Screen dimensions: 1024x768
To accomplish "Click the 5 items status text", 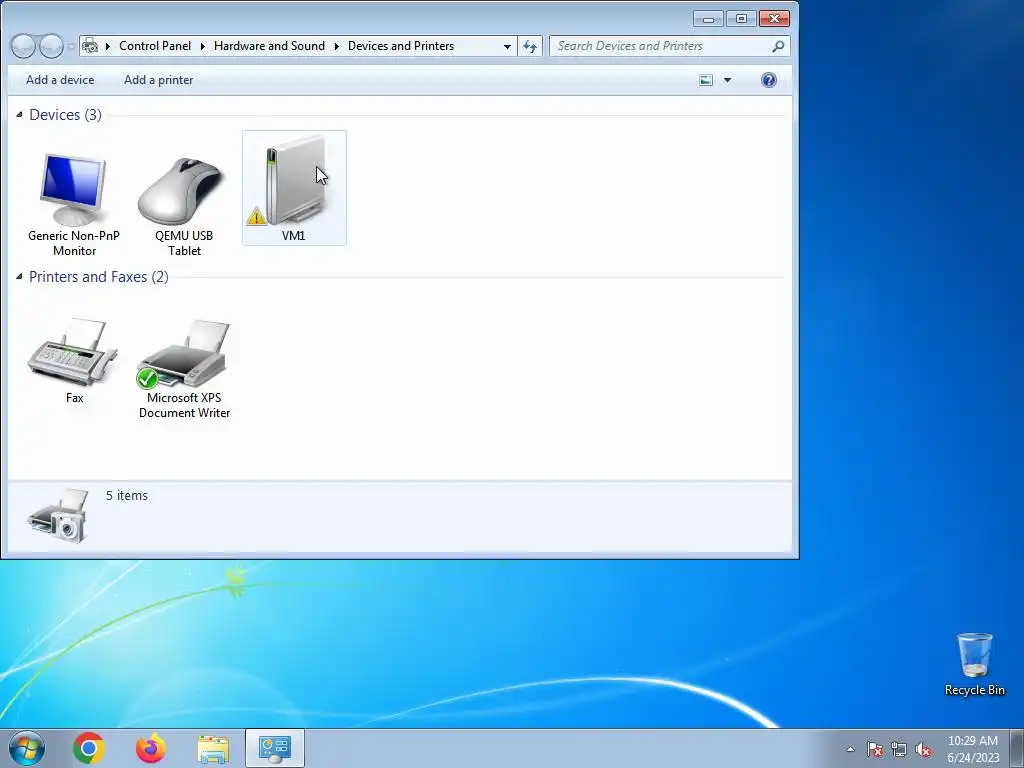I will pos(127,496).
